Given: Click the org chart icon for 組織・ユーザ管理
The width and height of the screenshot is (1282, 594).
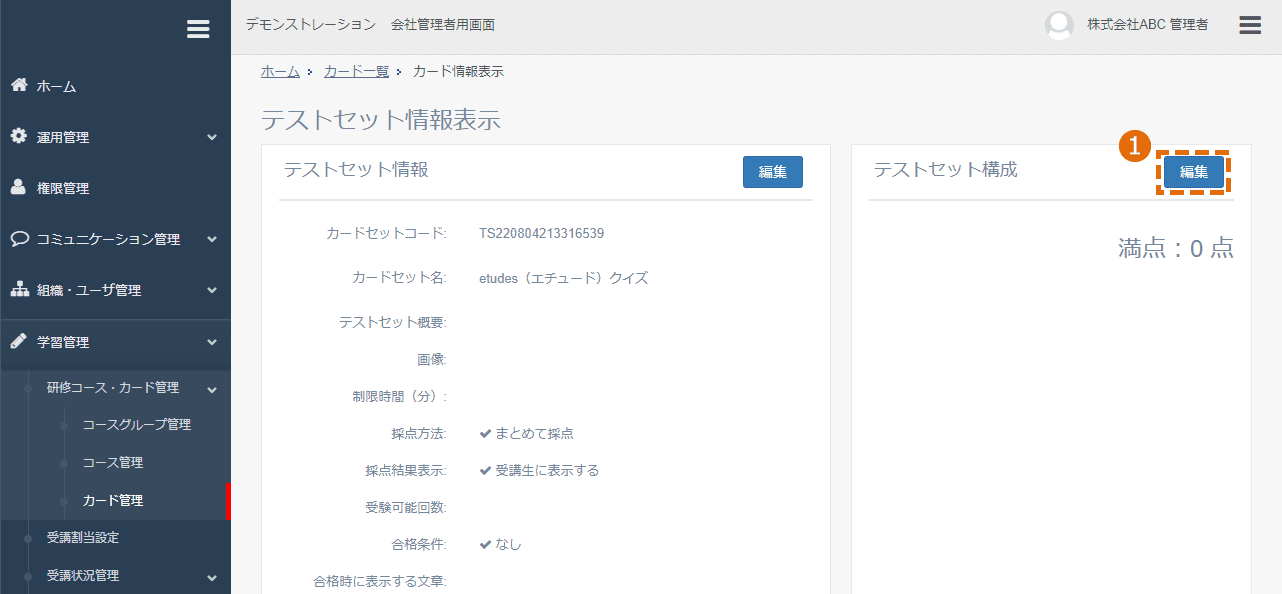Looking at the screenshot, I should [19, 290].
